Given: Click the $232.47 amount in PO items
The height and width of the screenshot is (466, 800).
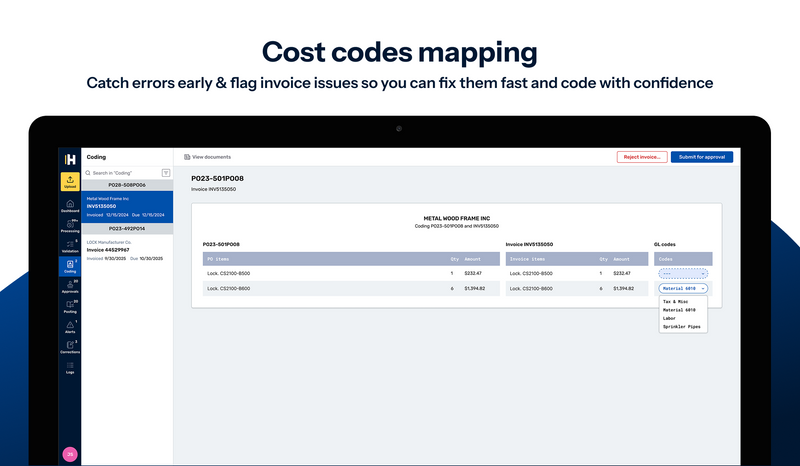Looking at the screenshot, I should [x=473, y=274].
